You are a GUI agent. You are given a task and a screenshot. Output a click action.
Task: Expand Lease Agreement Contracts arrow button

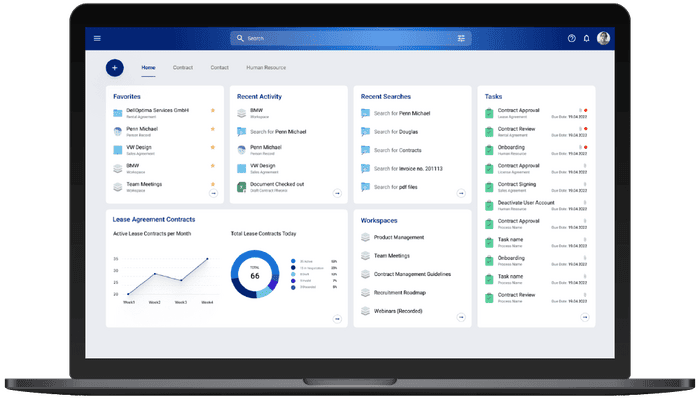tap(338, 319)
